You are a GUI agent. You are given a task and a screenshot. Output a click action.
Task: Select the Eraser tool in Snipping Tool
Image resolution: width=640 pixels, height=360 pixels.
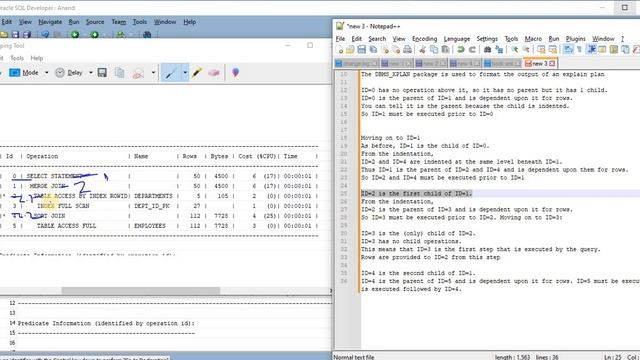213,73
